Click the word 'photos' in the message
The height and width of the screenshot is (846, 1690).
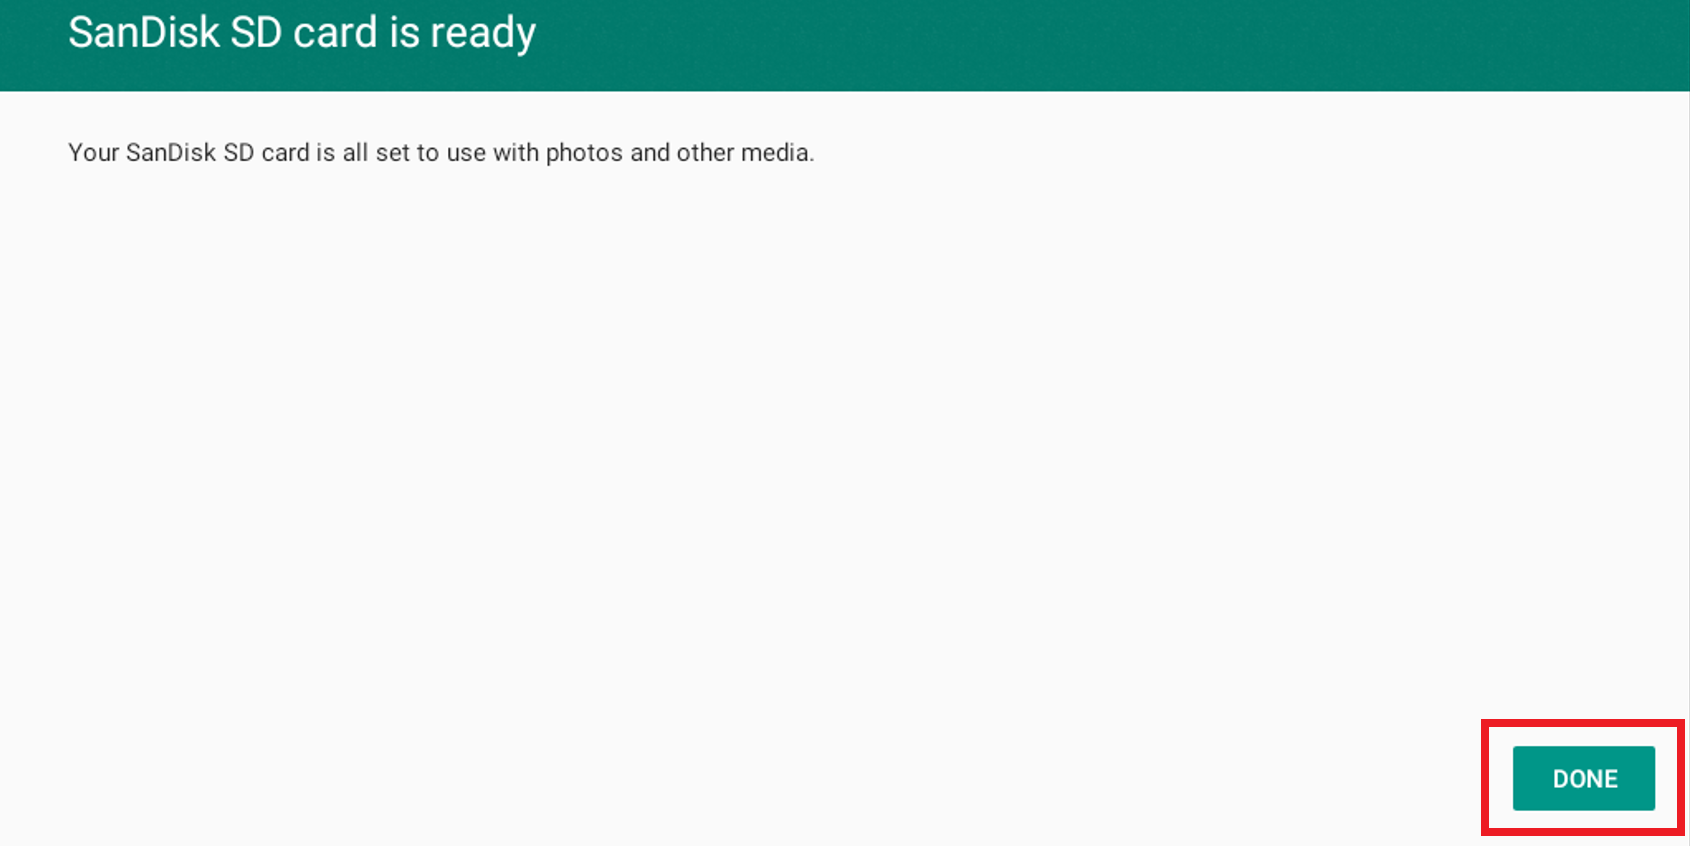[x=584, y=153]
